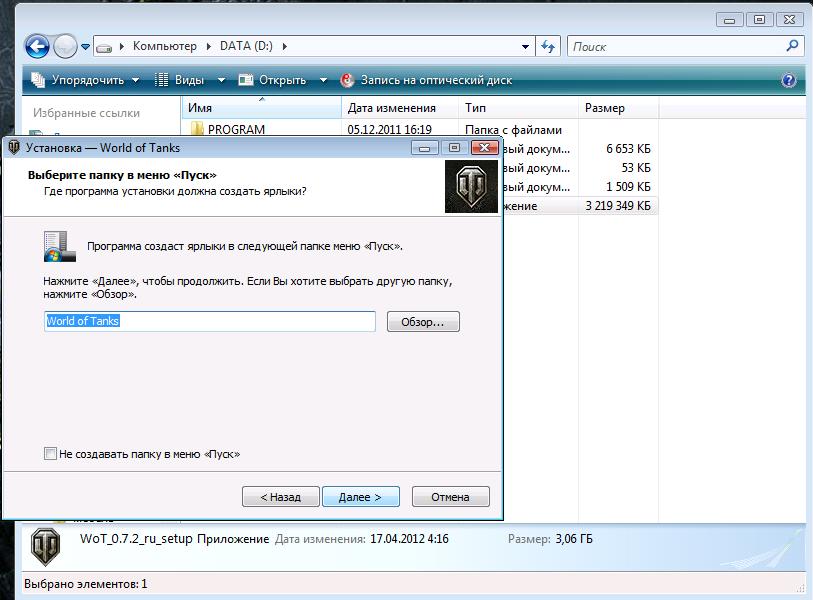The height and width of the screenshot is (600, 813).
Task: Click the 1 509 КБ size cell
Action: [x=628, y=187]
